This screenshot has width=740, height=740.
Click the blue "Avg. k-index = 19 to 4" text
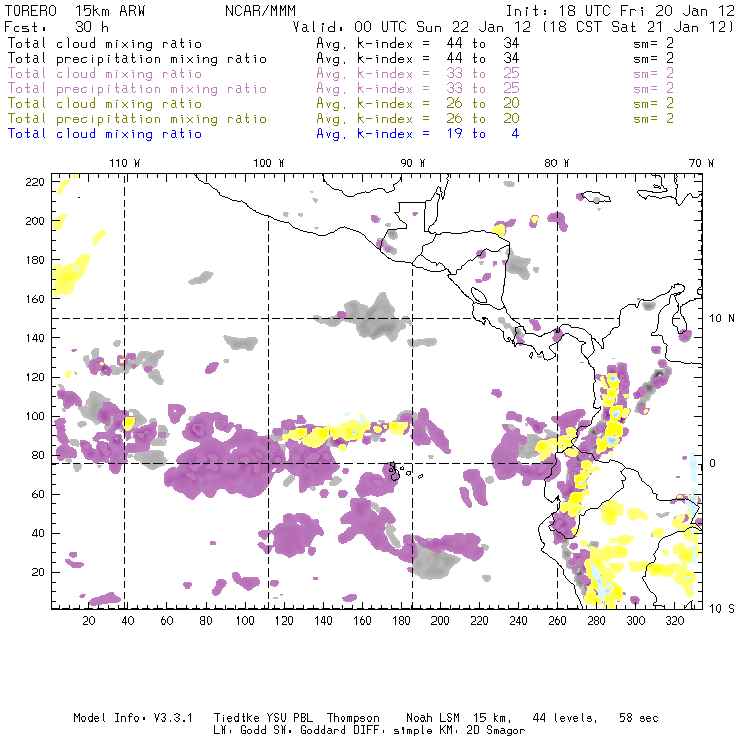[x=418, y=134]
